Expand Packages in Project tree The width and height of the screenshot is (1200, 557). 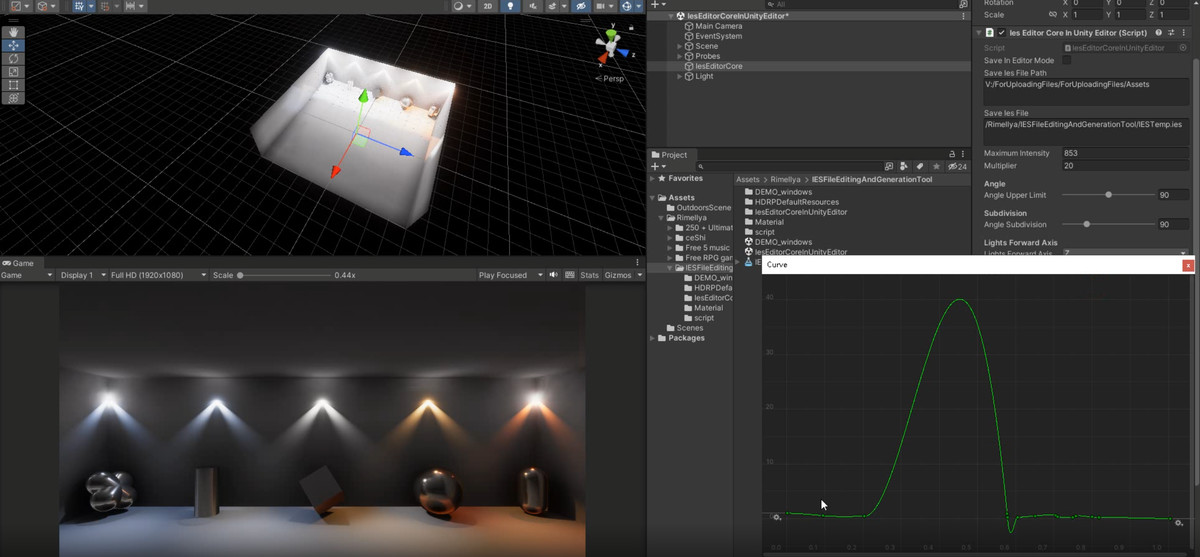click(652, 338)
